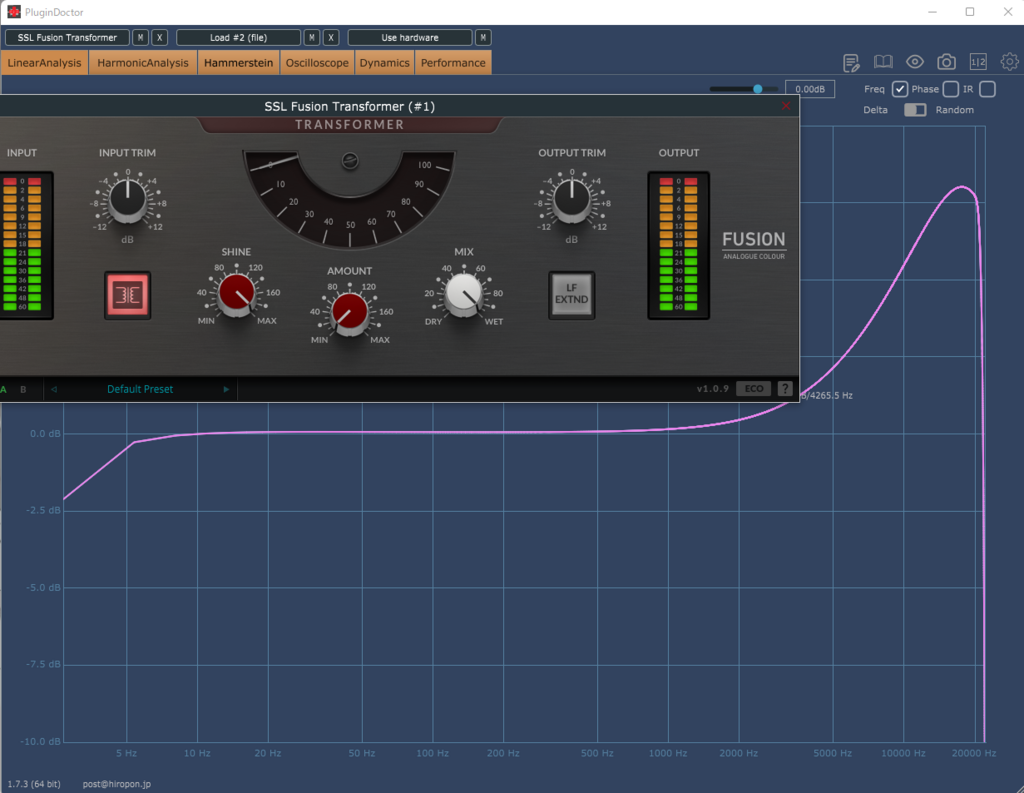Click the 4265.5 Hz cursor readout
The image size is (1024, 793).
(827, 395)
